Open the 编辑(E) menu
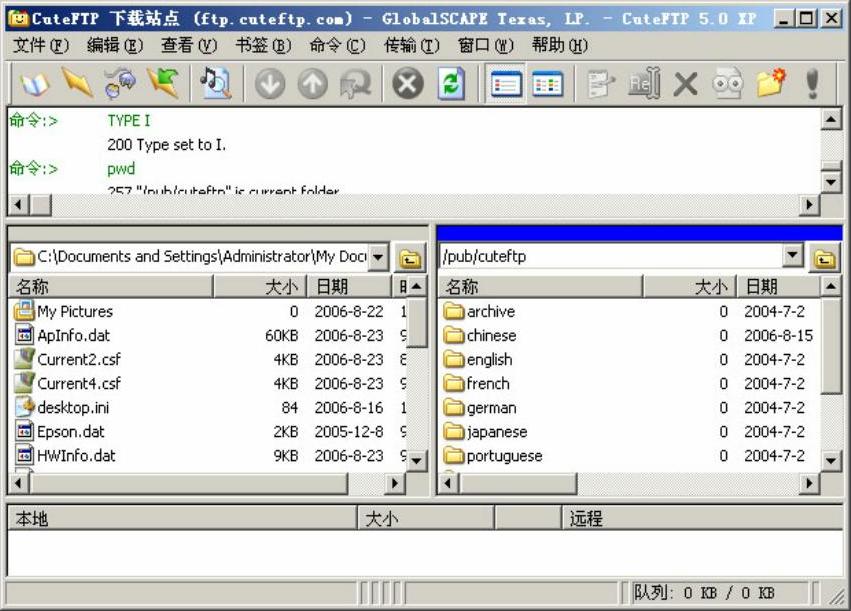The image size is (851, 611). pos(115,46)
